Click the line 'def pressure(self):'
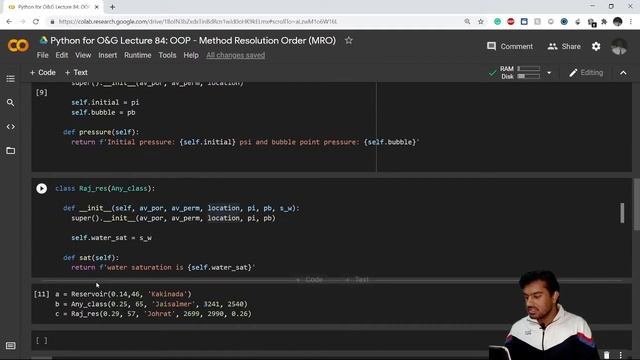640x360 pixels. [101, 132]
